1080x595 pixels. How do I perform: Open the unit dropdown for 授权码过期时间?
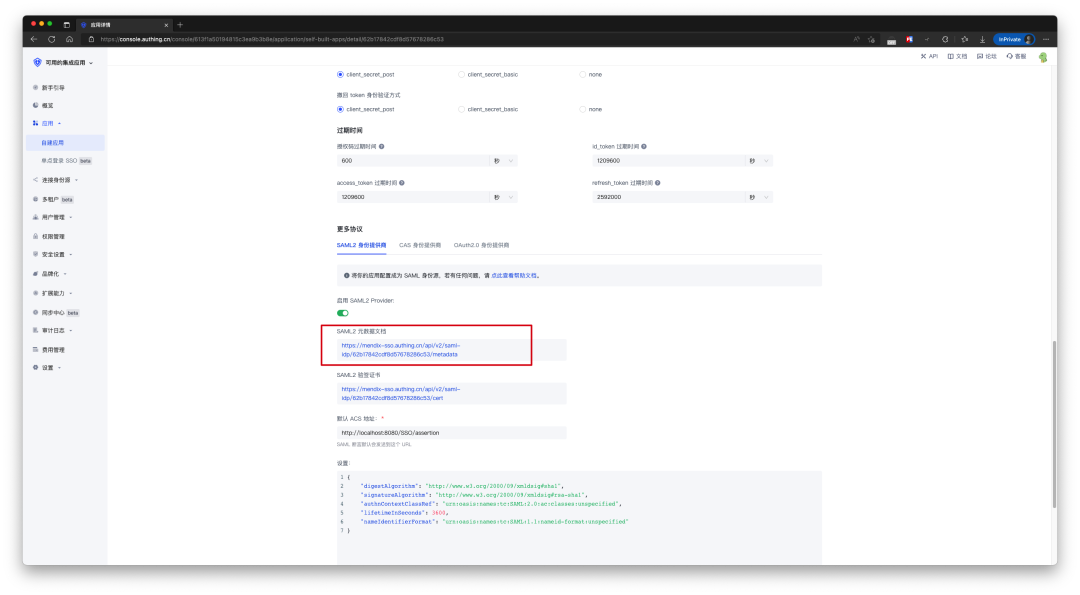click(x=503, y=160)
